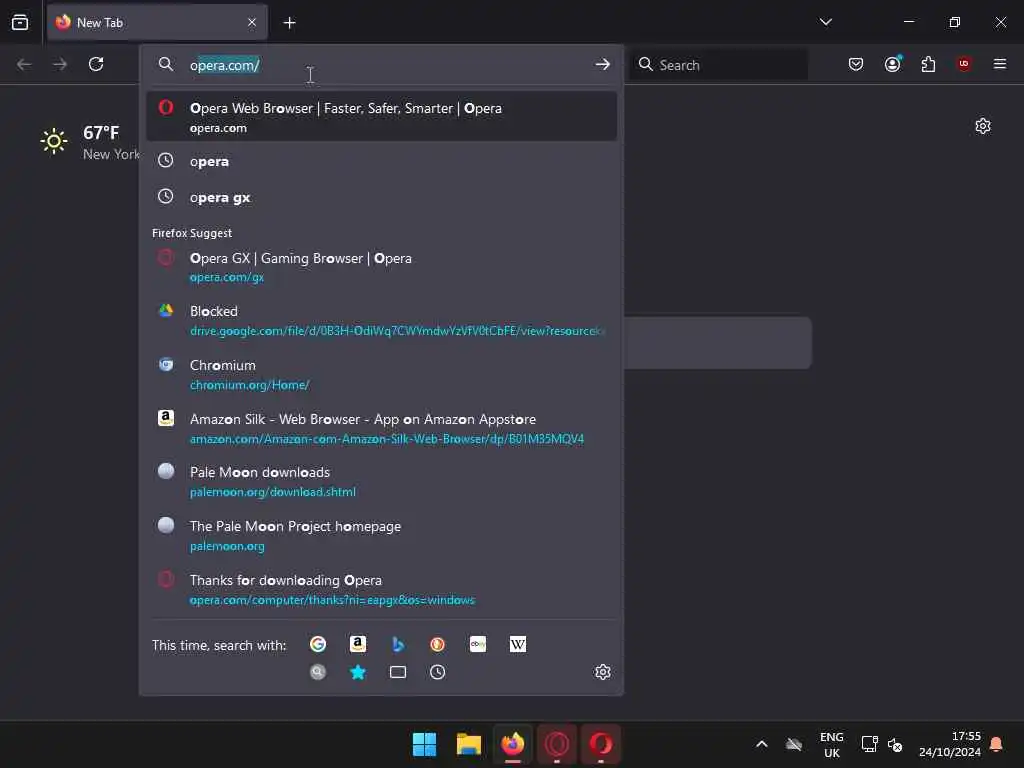Image resolution: width=1024 pixels, height=768 pixels.
Task: Open search settings gear in dropdown
Action: (x=602, y=672)
